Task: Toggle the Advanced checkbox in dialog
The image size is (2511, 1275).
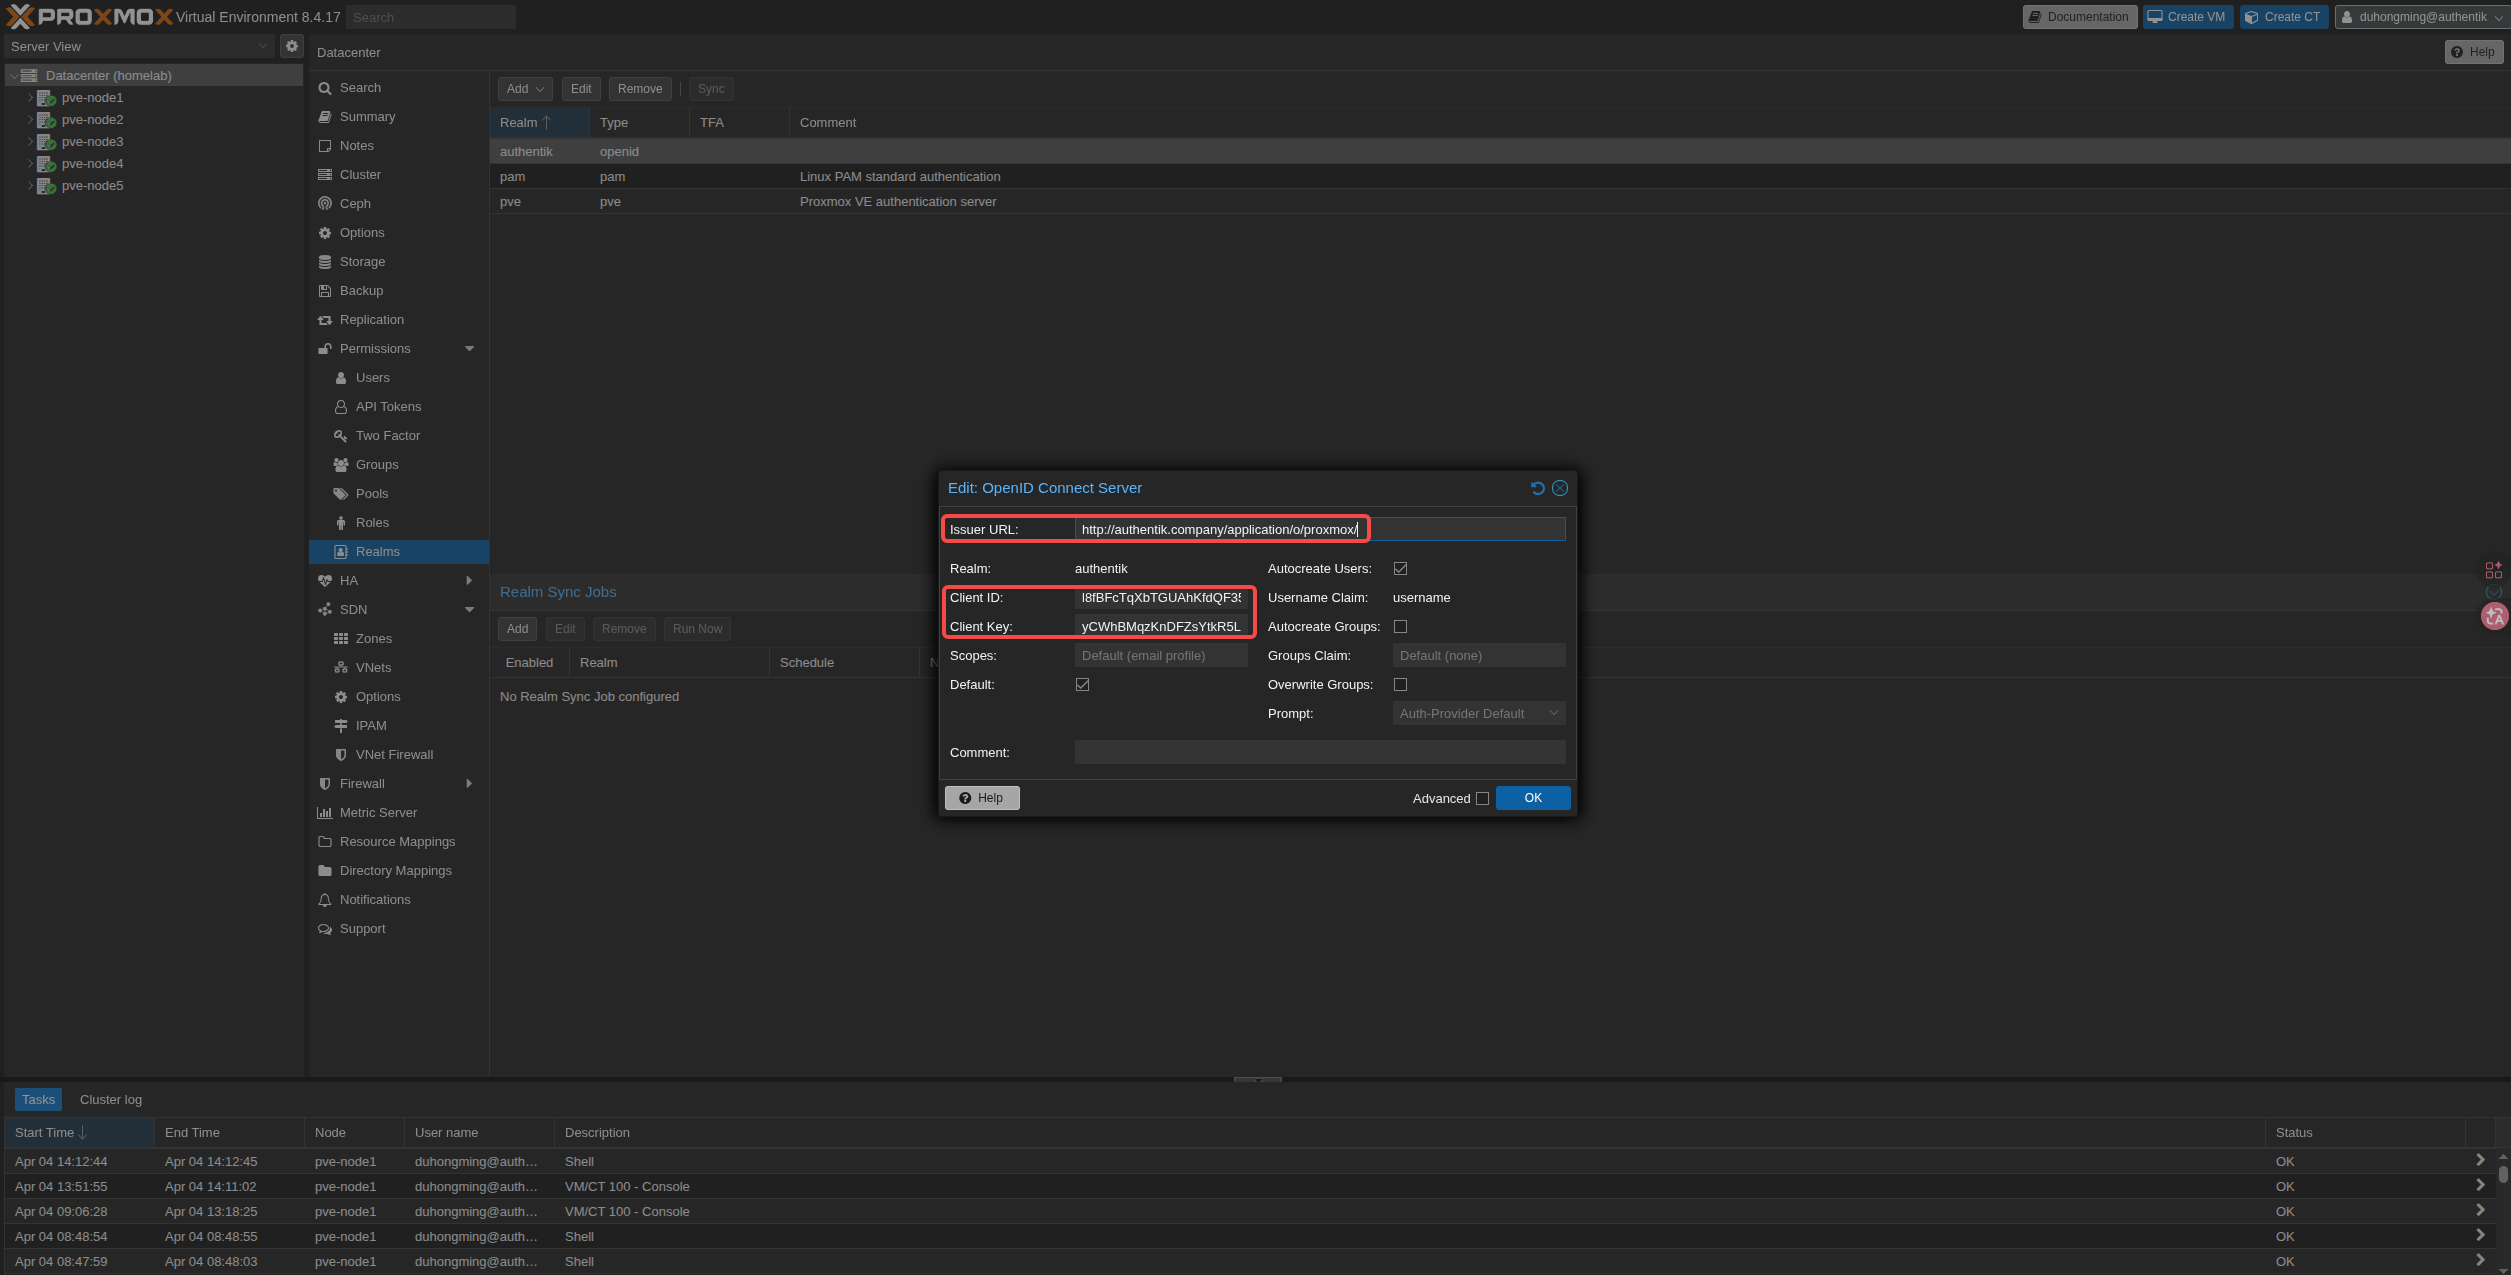Action: pyautogui.click(x=1482, y=799)
